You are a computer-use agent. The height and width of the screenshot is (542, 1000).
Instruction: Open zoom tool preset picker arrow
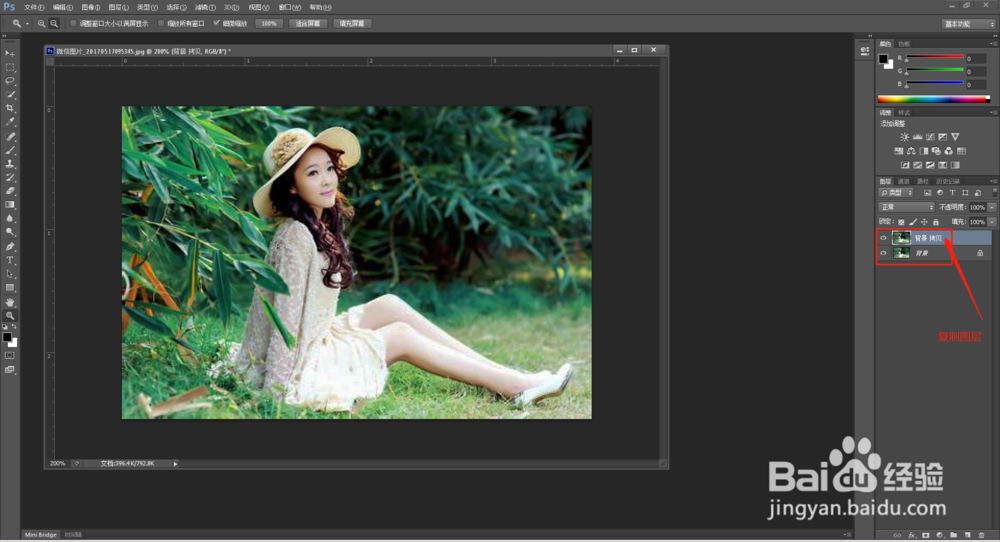(x=27, y=24)
